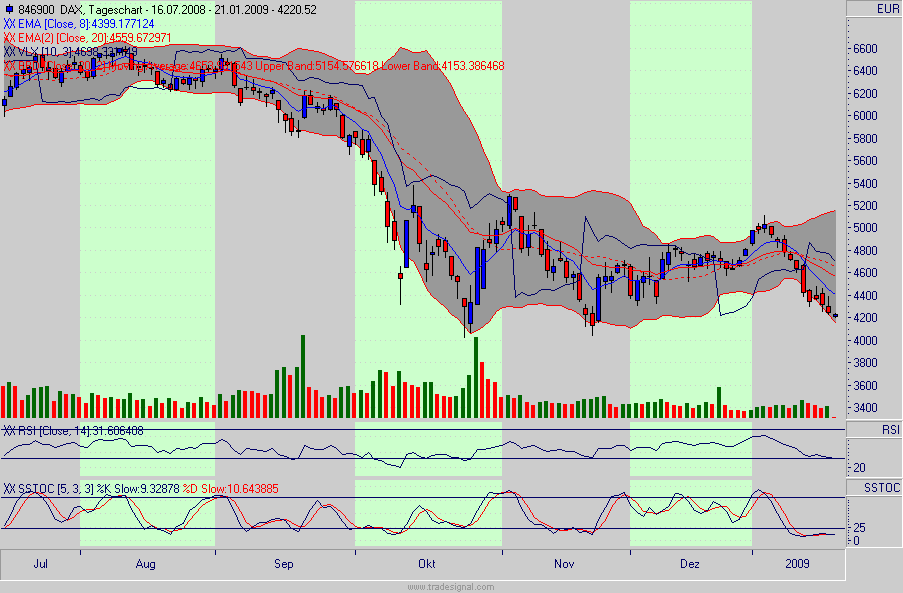
Task: Select the 2009 label on the time axis
Action: click(796, 563)
